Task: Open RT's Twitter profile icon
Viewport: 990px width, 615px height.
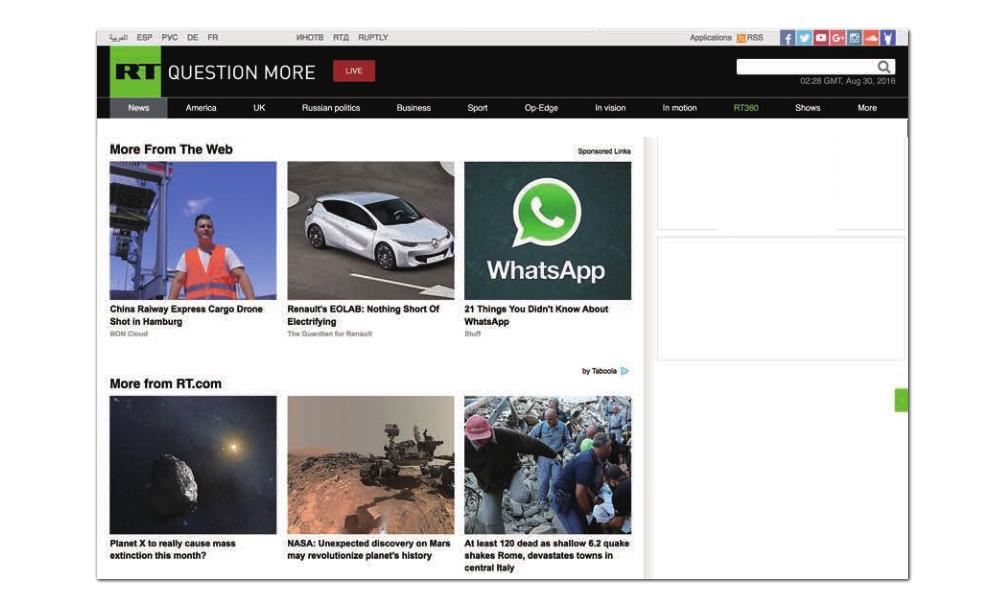Action: click(804, 38)
